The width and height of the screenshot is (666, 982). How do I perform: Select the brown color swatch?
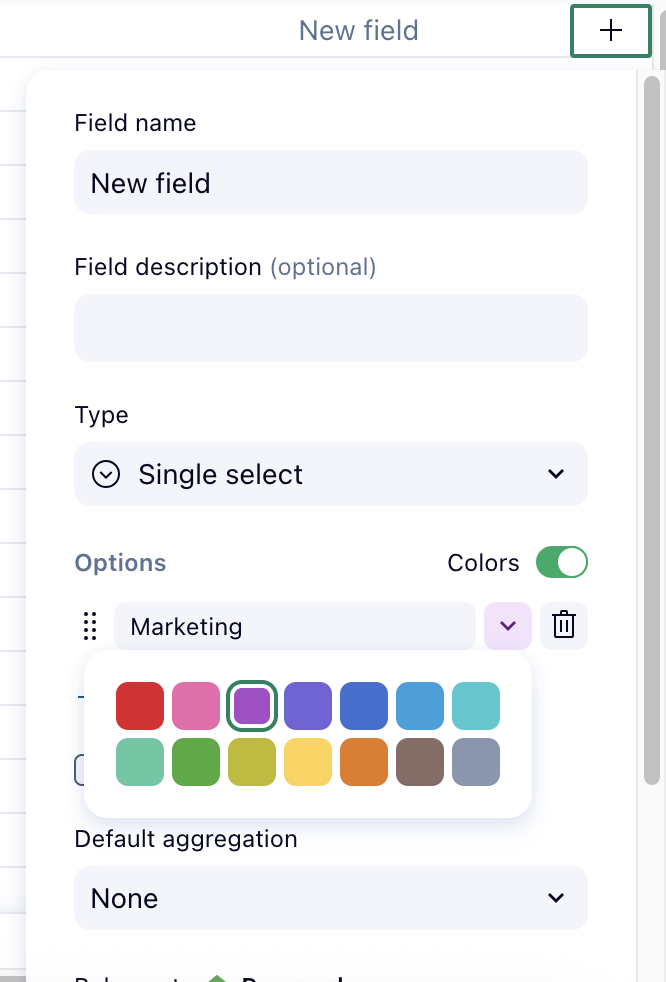[420, 762]
